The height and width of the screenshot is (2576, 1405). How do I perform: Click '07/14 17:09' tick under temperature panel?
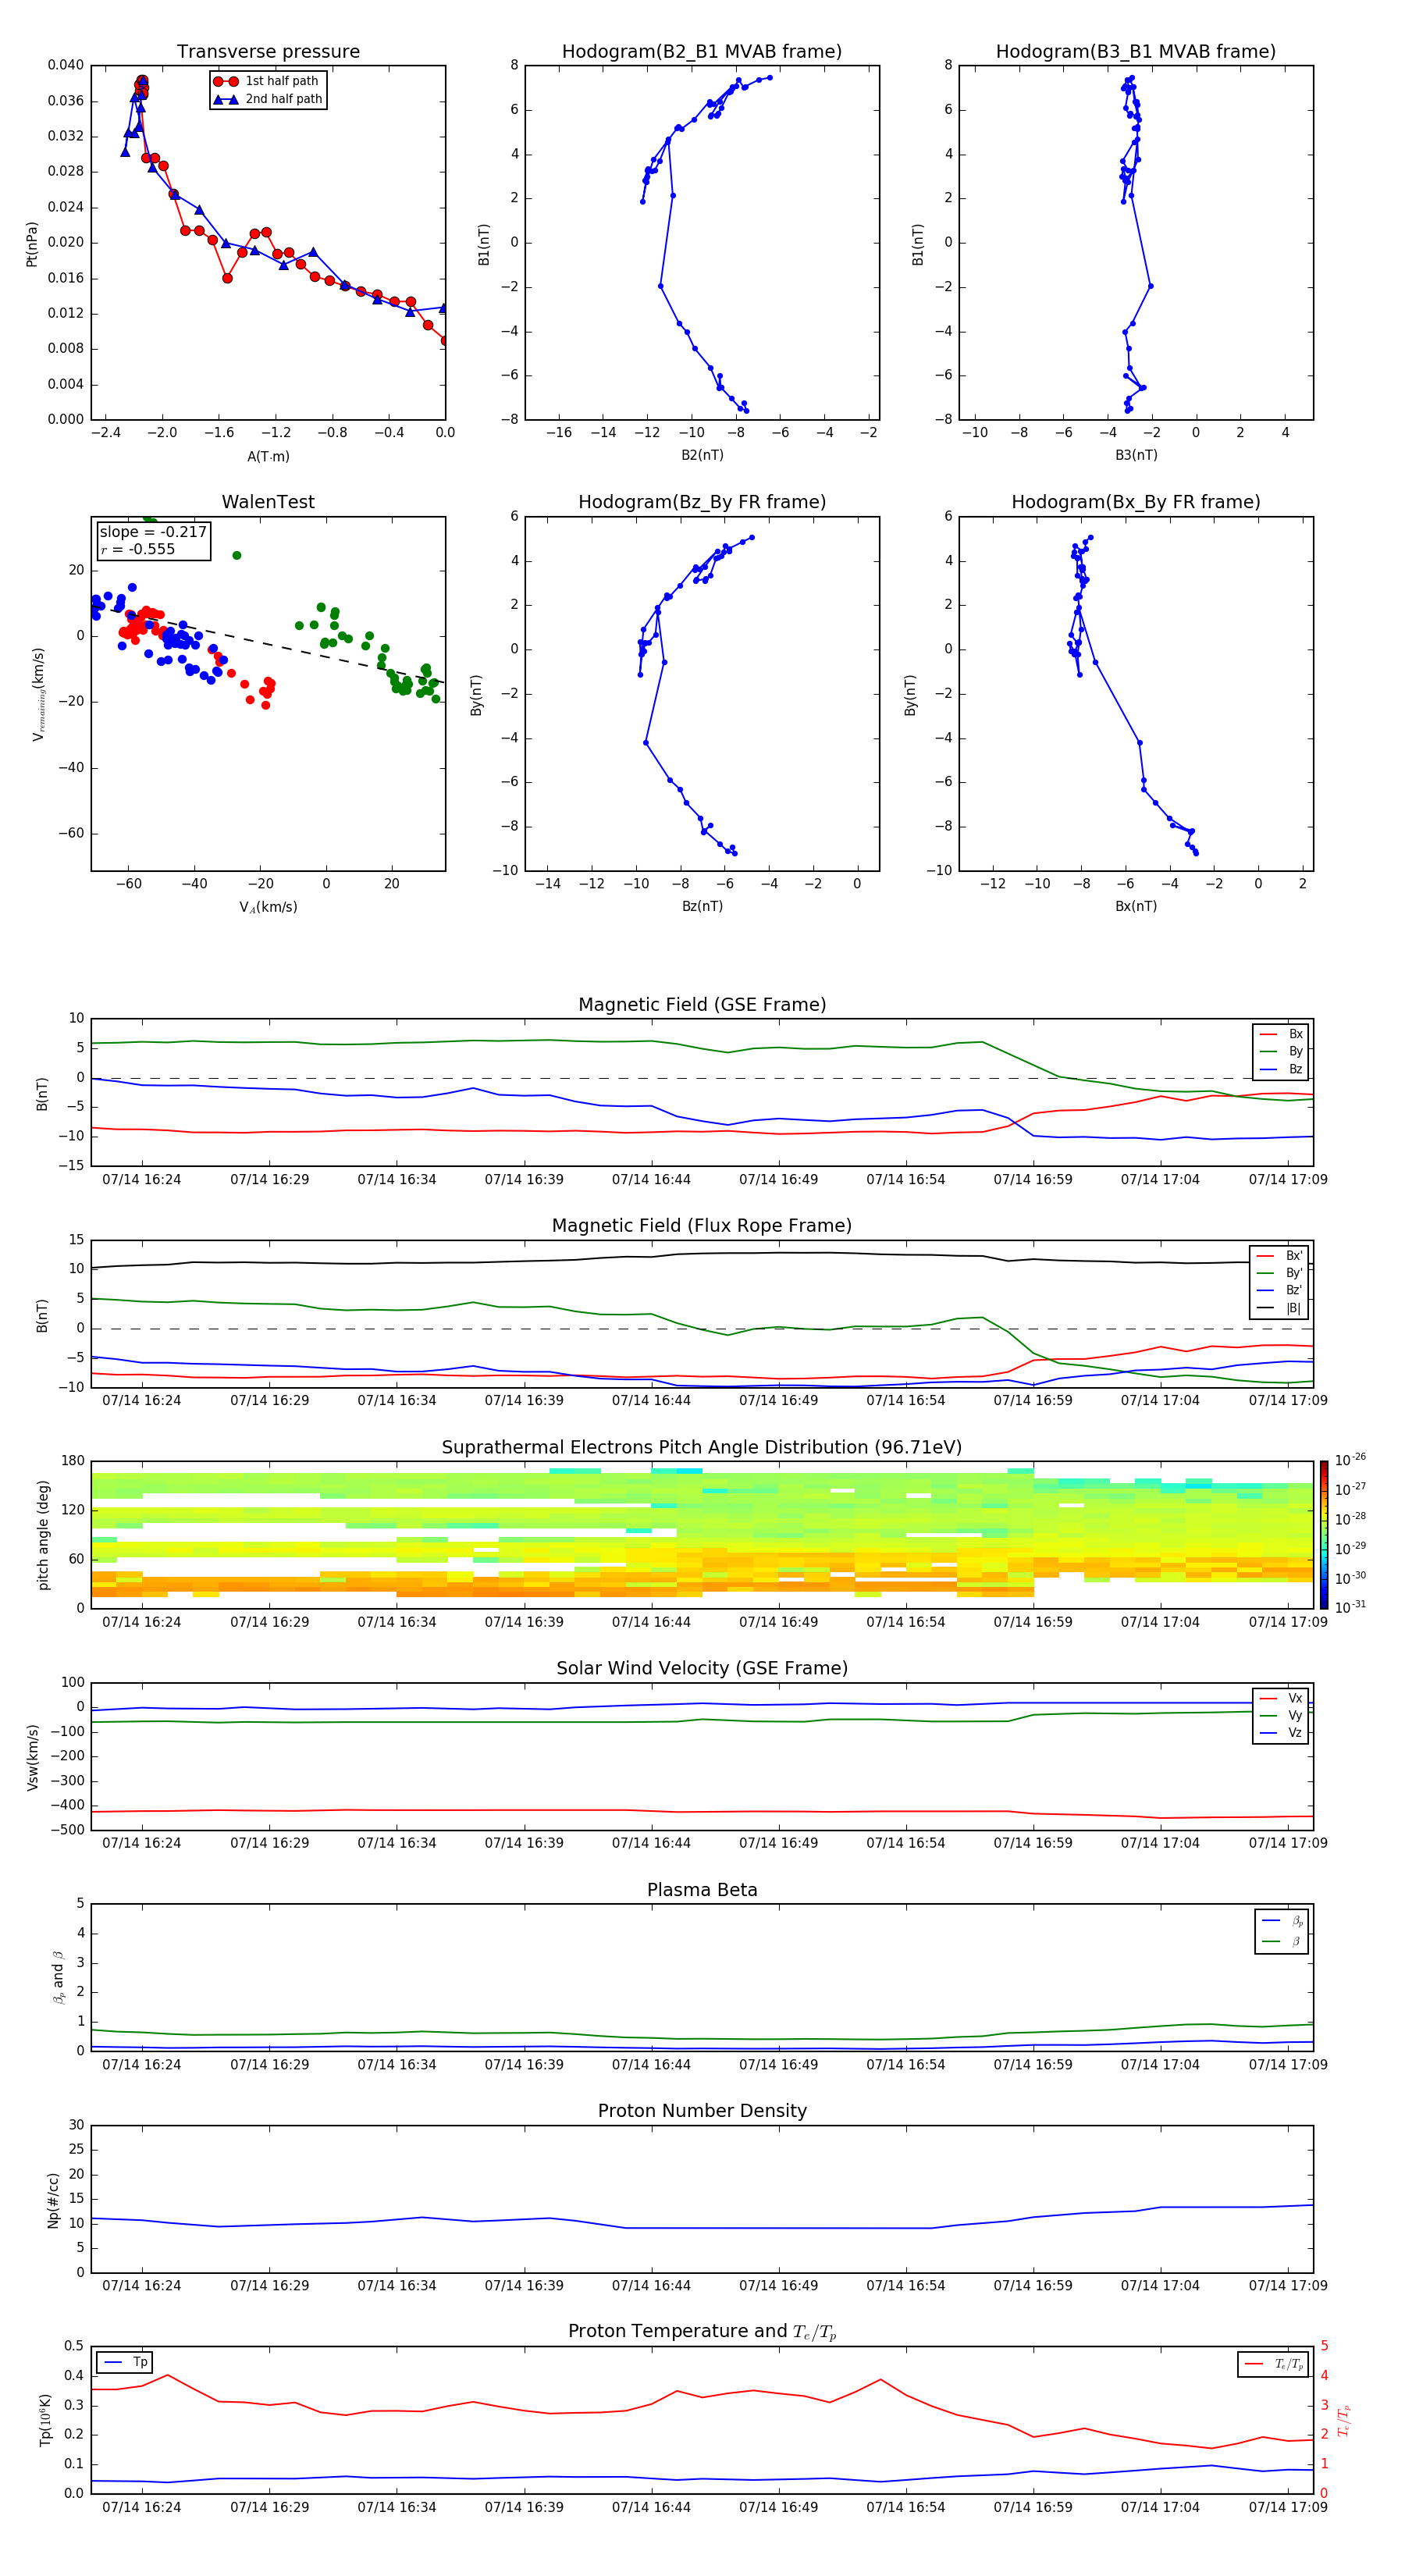1288,2507
